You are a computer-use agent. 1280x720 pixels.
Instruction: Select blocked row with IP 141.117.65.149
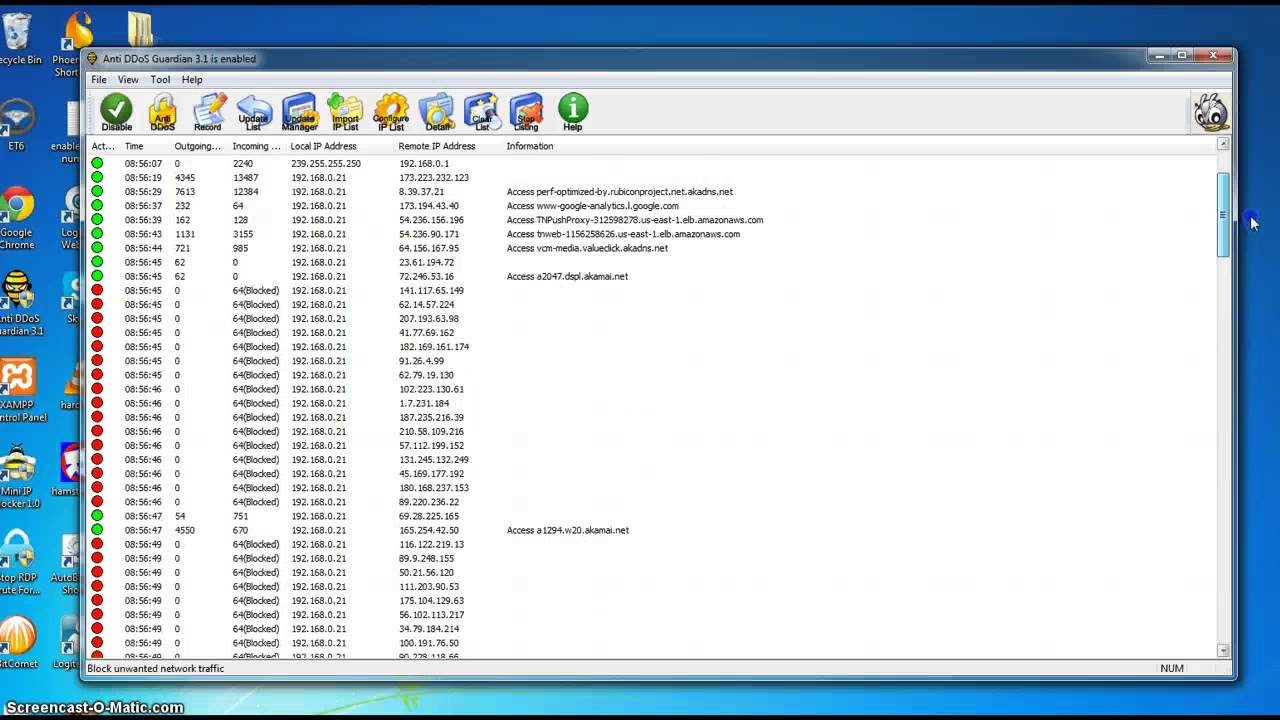653,290
